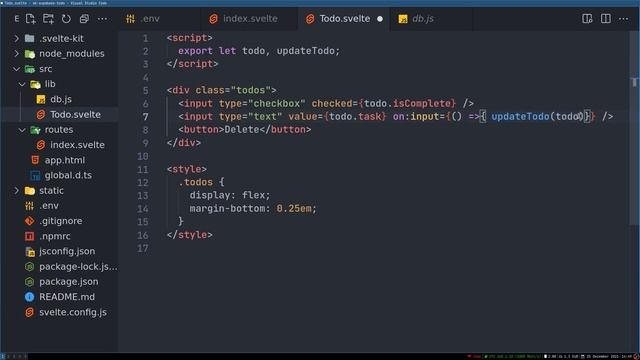Open index.svelte in the file tree
Screen dimensions: 640x360
tap(77, 145)
